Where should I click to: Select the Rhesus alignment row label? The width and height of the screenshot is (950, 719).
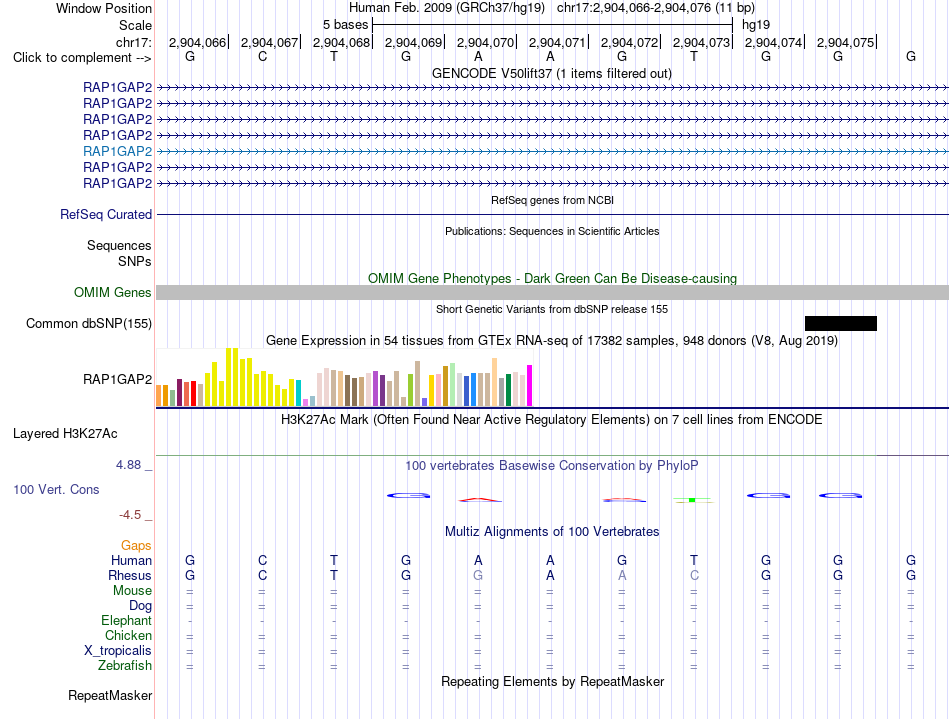(130, 575)
